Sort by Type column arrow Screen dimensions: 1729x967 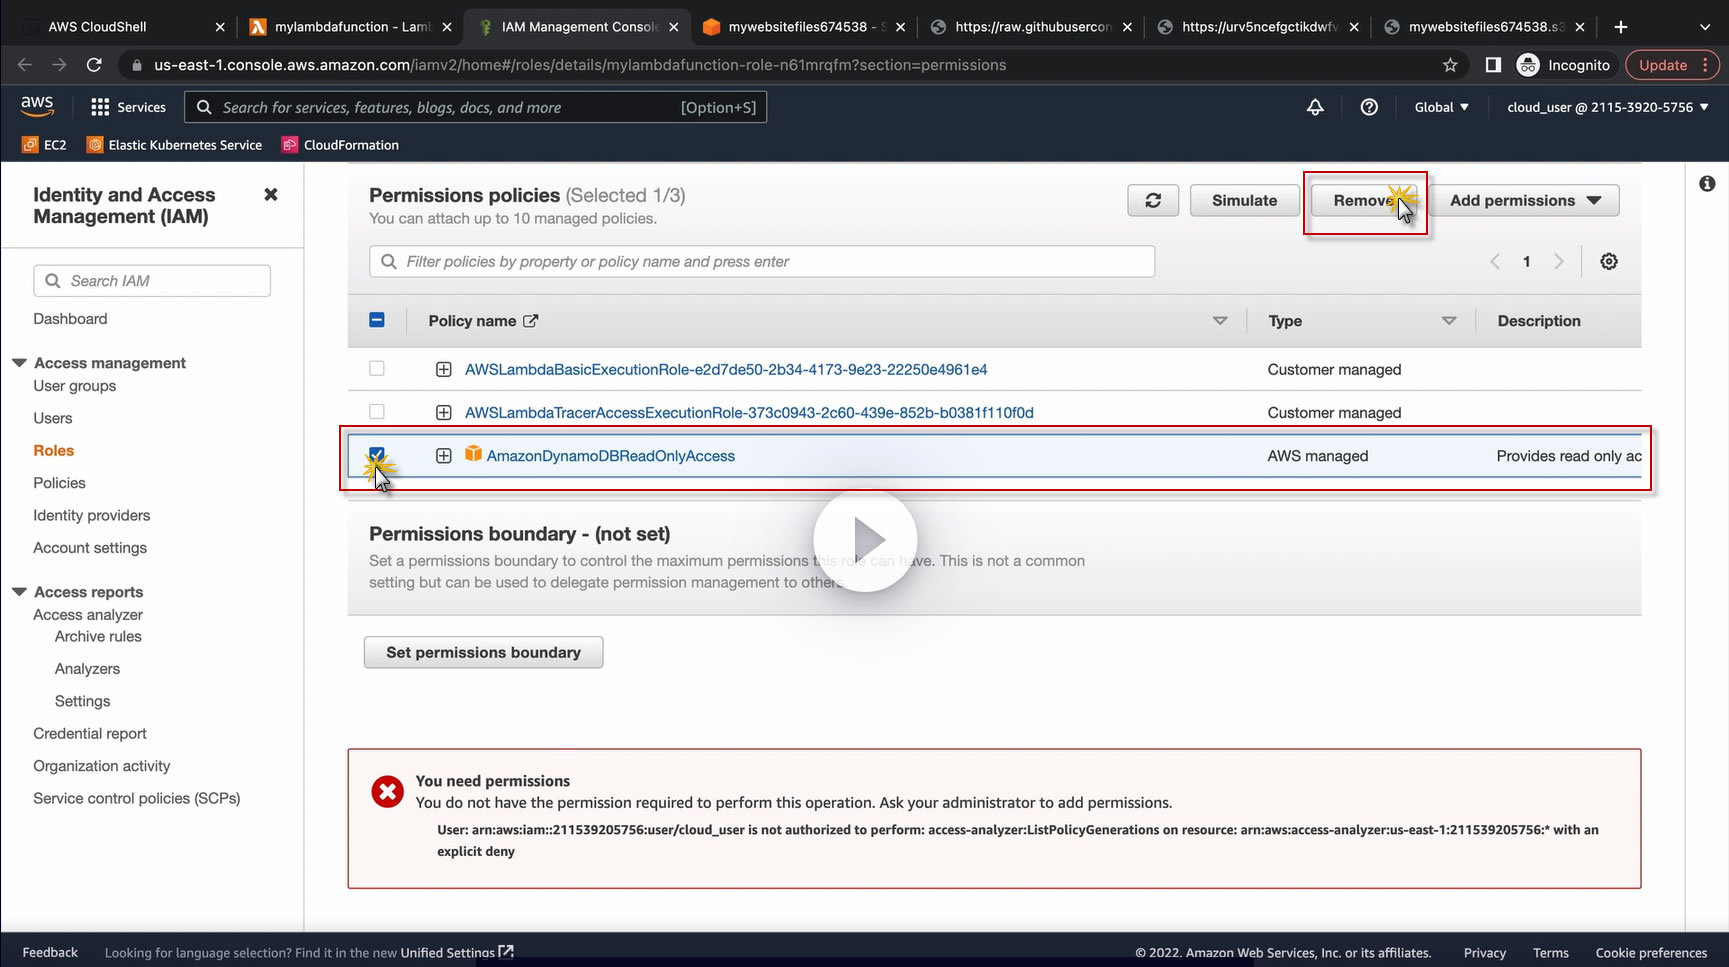pos(1449,321)
